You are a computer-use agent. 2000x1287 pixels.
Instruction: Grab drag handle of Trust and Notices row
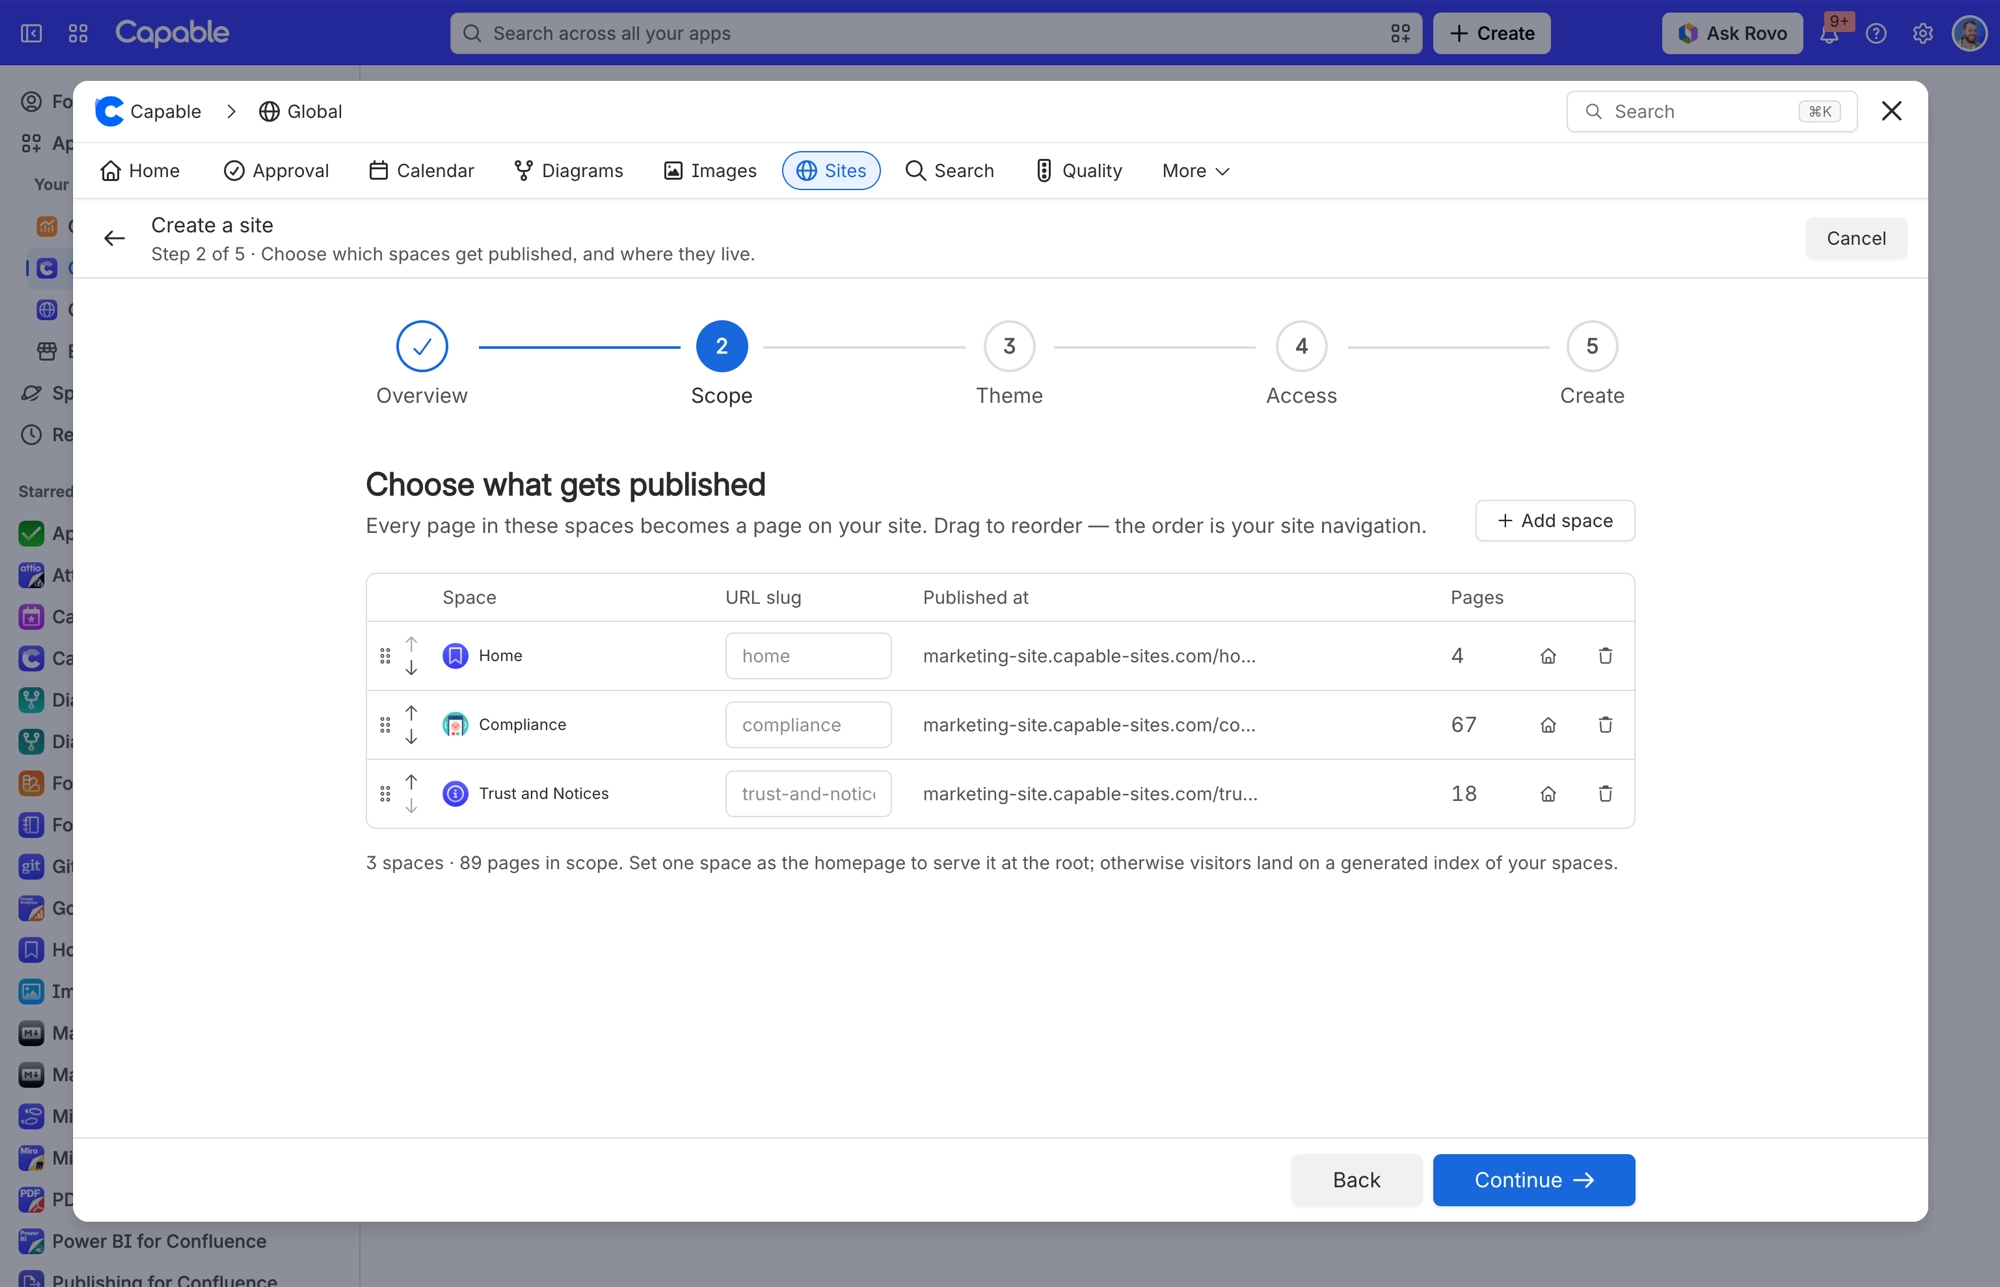pos(385,794)
